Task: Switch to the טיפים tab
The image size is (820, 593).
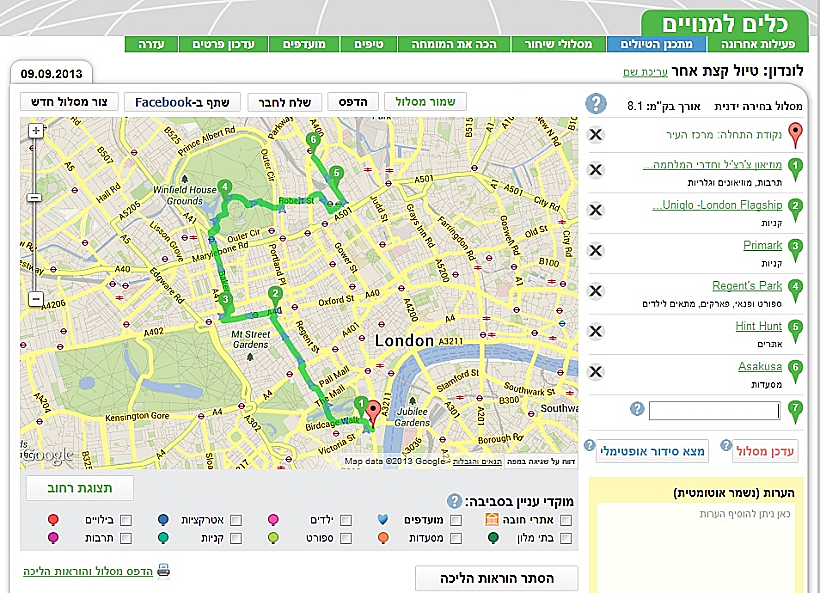Action: [368, 44]
